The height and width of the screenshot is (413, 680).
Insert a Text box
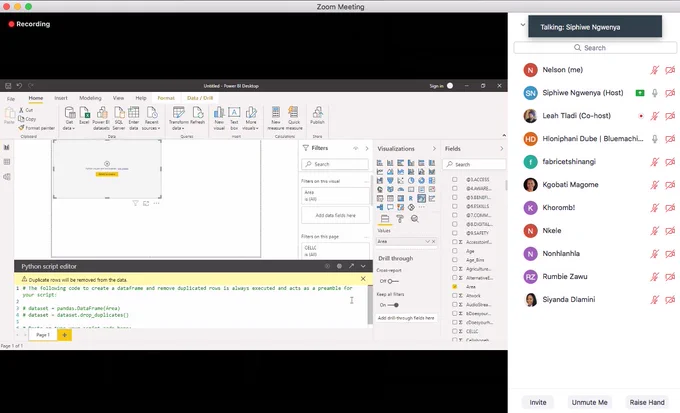234,118
